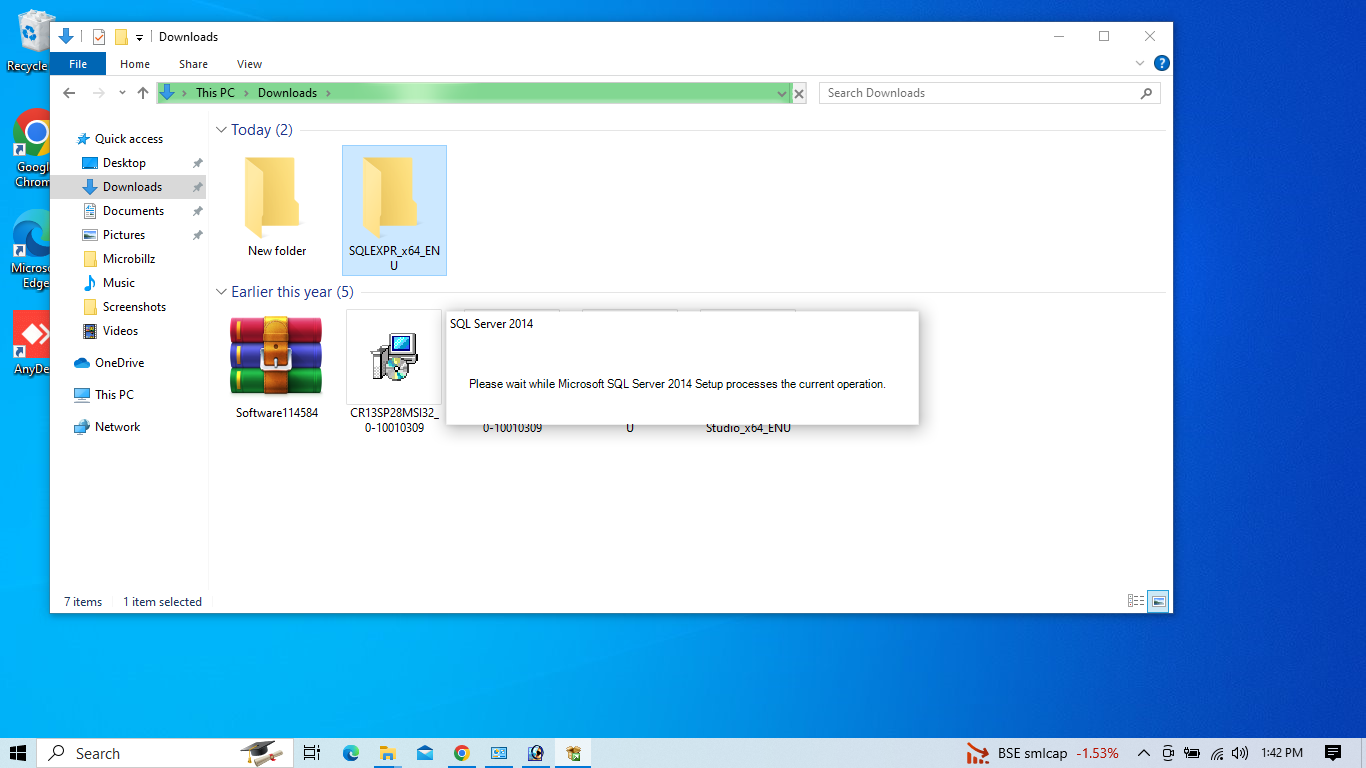Open Google Chrome from the taskbar
Viewport: 1366px width, 768px height.
tap(461, 753)
